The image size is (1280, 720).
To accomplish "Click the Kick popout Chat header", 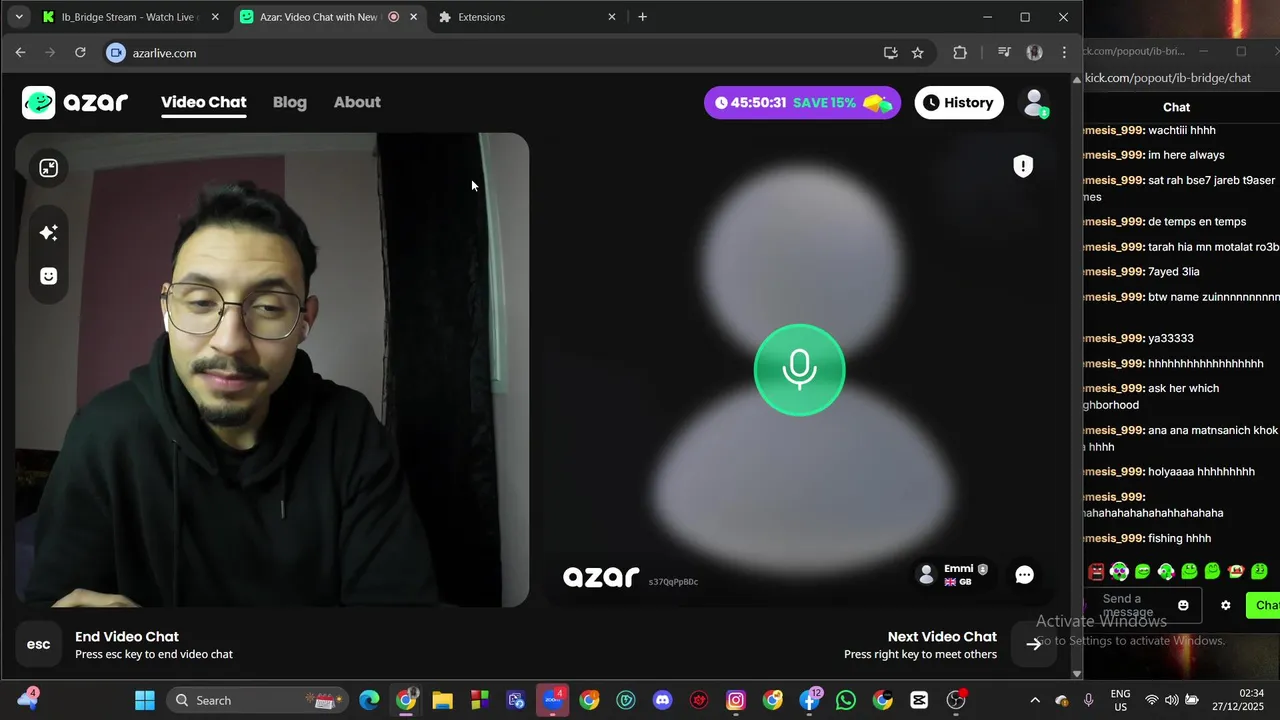I will (x=1176, y=107).
